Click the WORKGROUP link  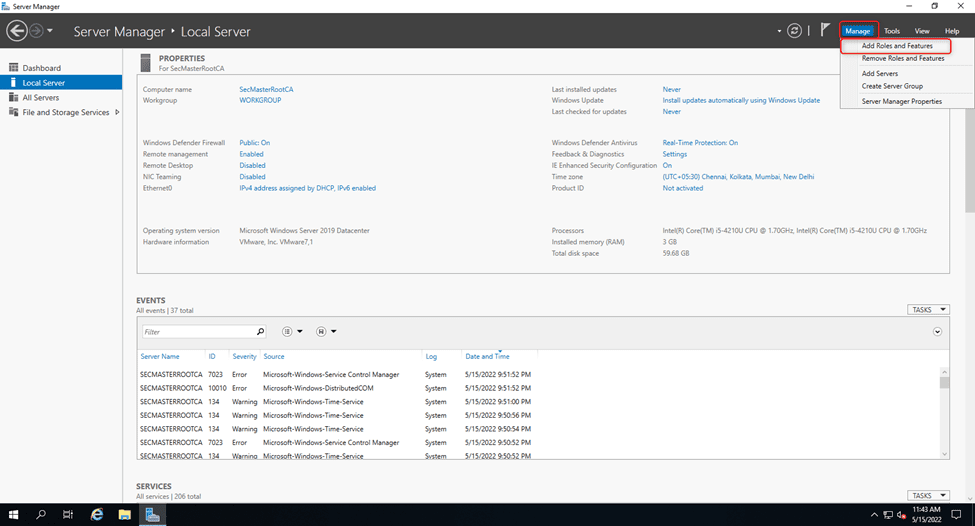coord(260,100)
